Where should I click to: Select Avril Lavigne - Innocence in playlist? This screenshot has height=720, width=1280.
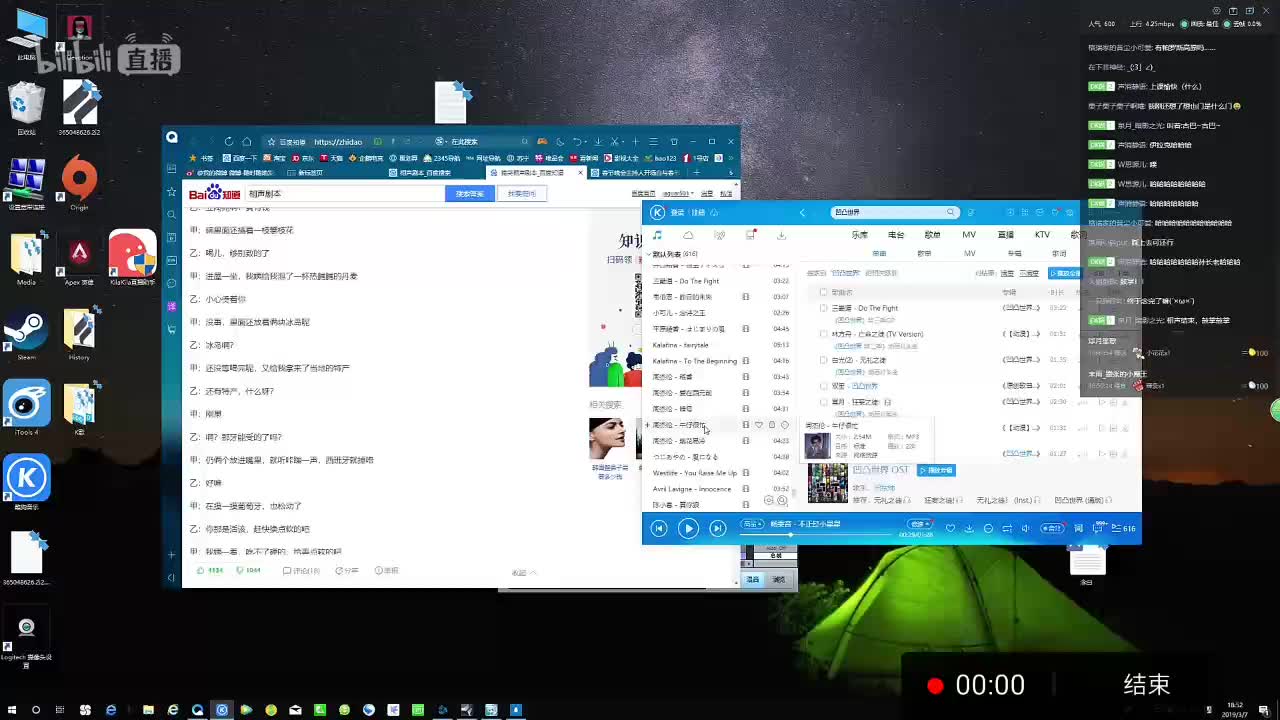click(x=692, y=489)
